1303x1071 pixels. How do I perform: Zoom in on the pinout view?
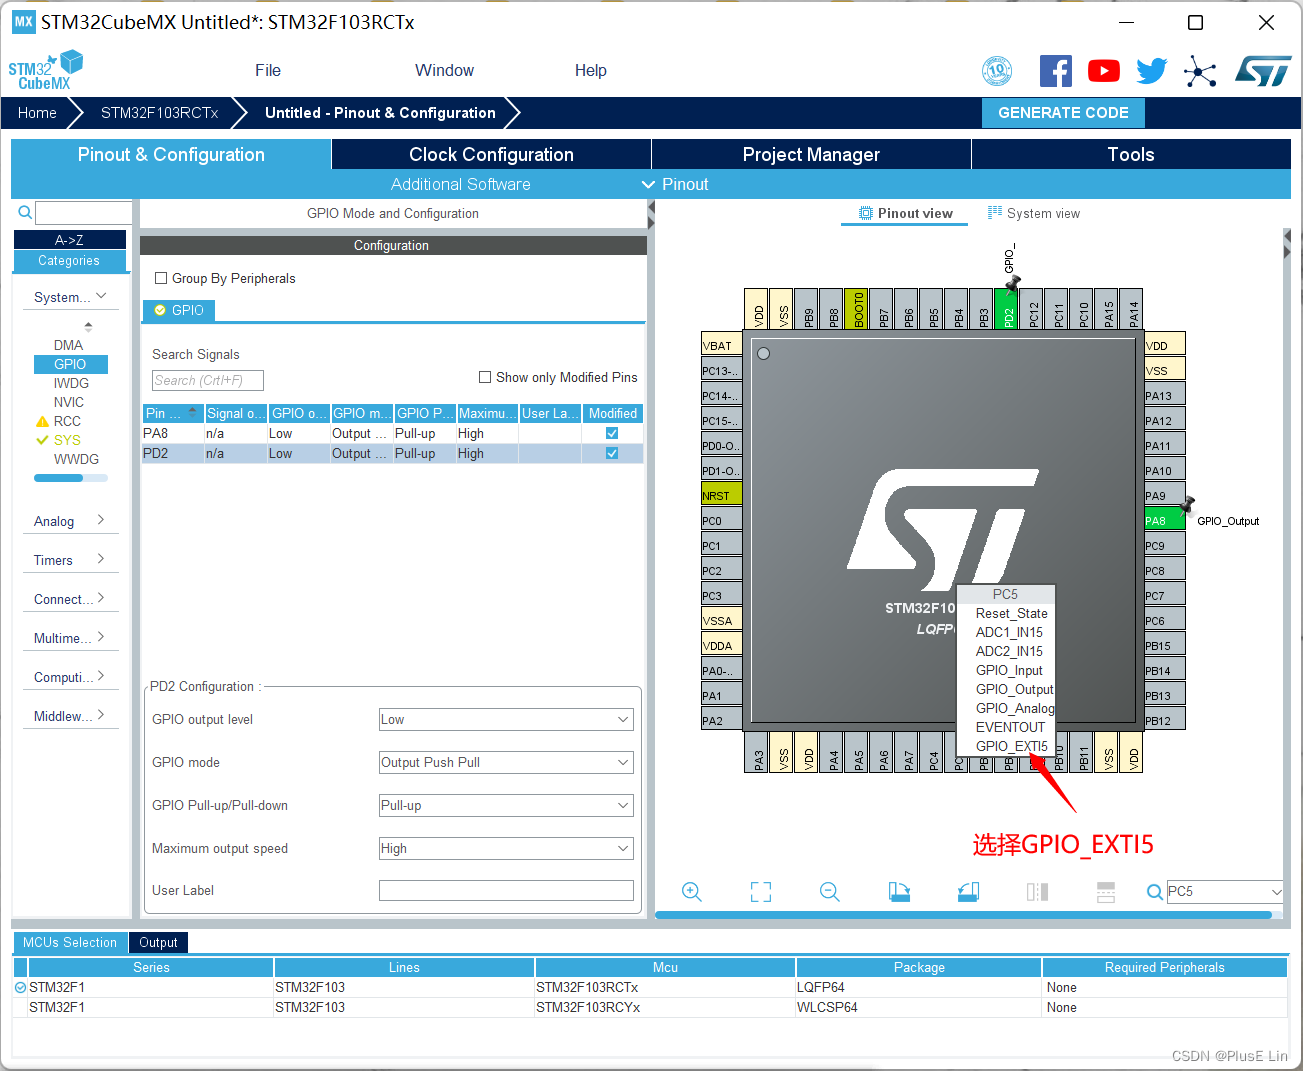point(692,892)
